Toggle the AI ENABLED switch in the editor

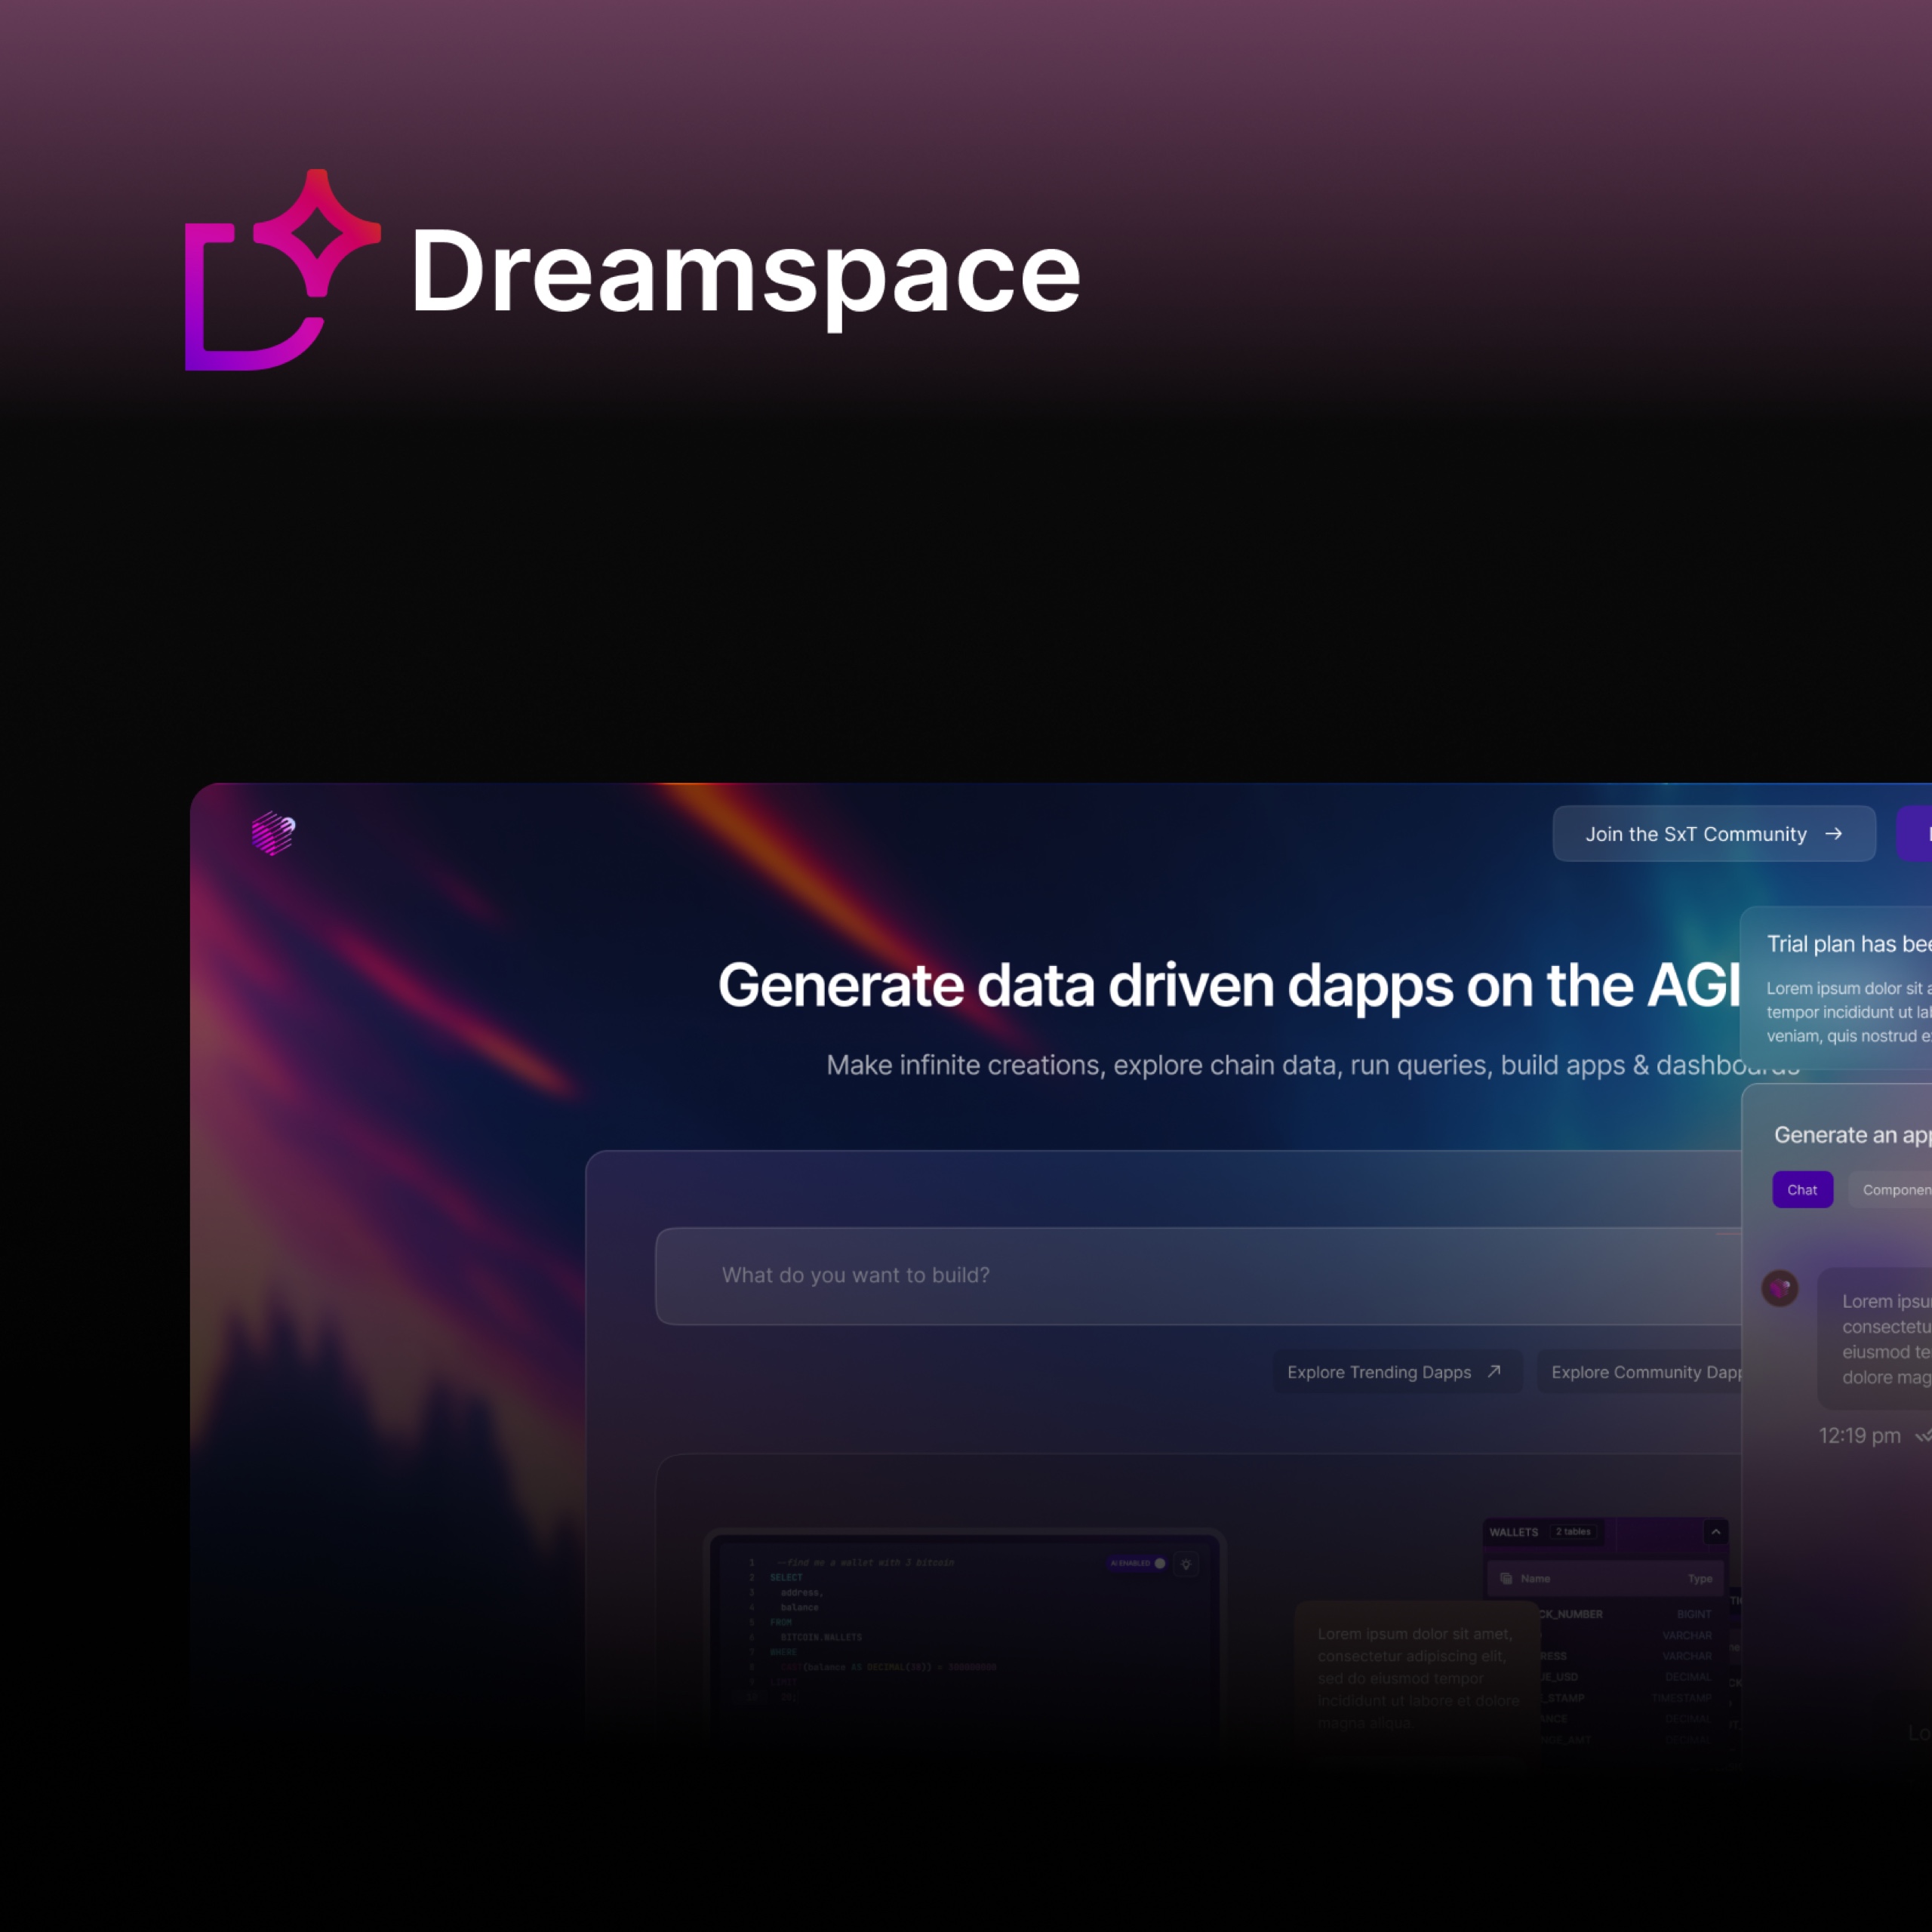pyautogui.click(x=1160, y=1564)
